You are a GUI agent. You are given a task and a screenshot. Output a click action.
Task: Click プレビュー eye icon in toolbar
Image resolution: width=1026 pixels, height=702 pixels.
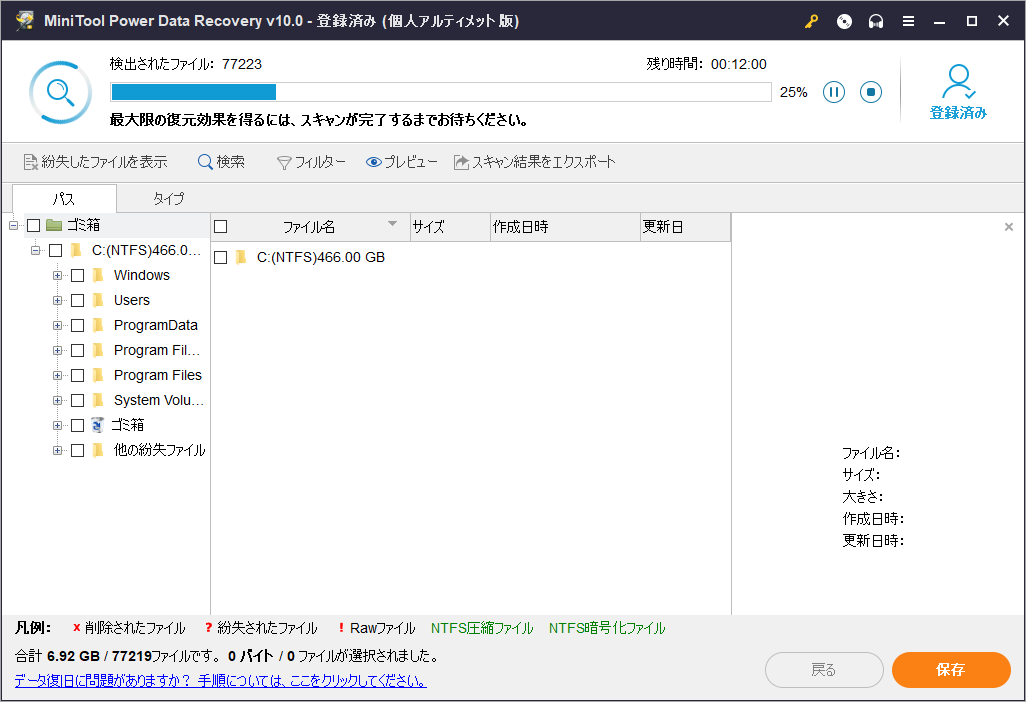coord(374,162)
